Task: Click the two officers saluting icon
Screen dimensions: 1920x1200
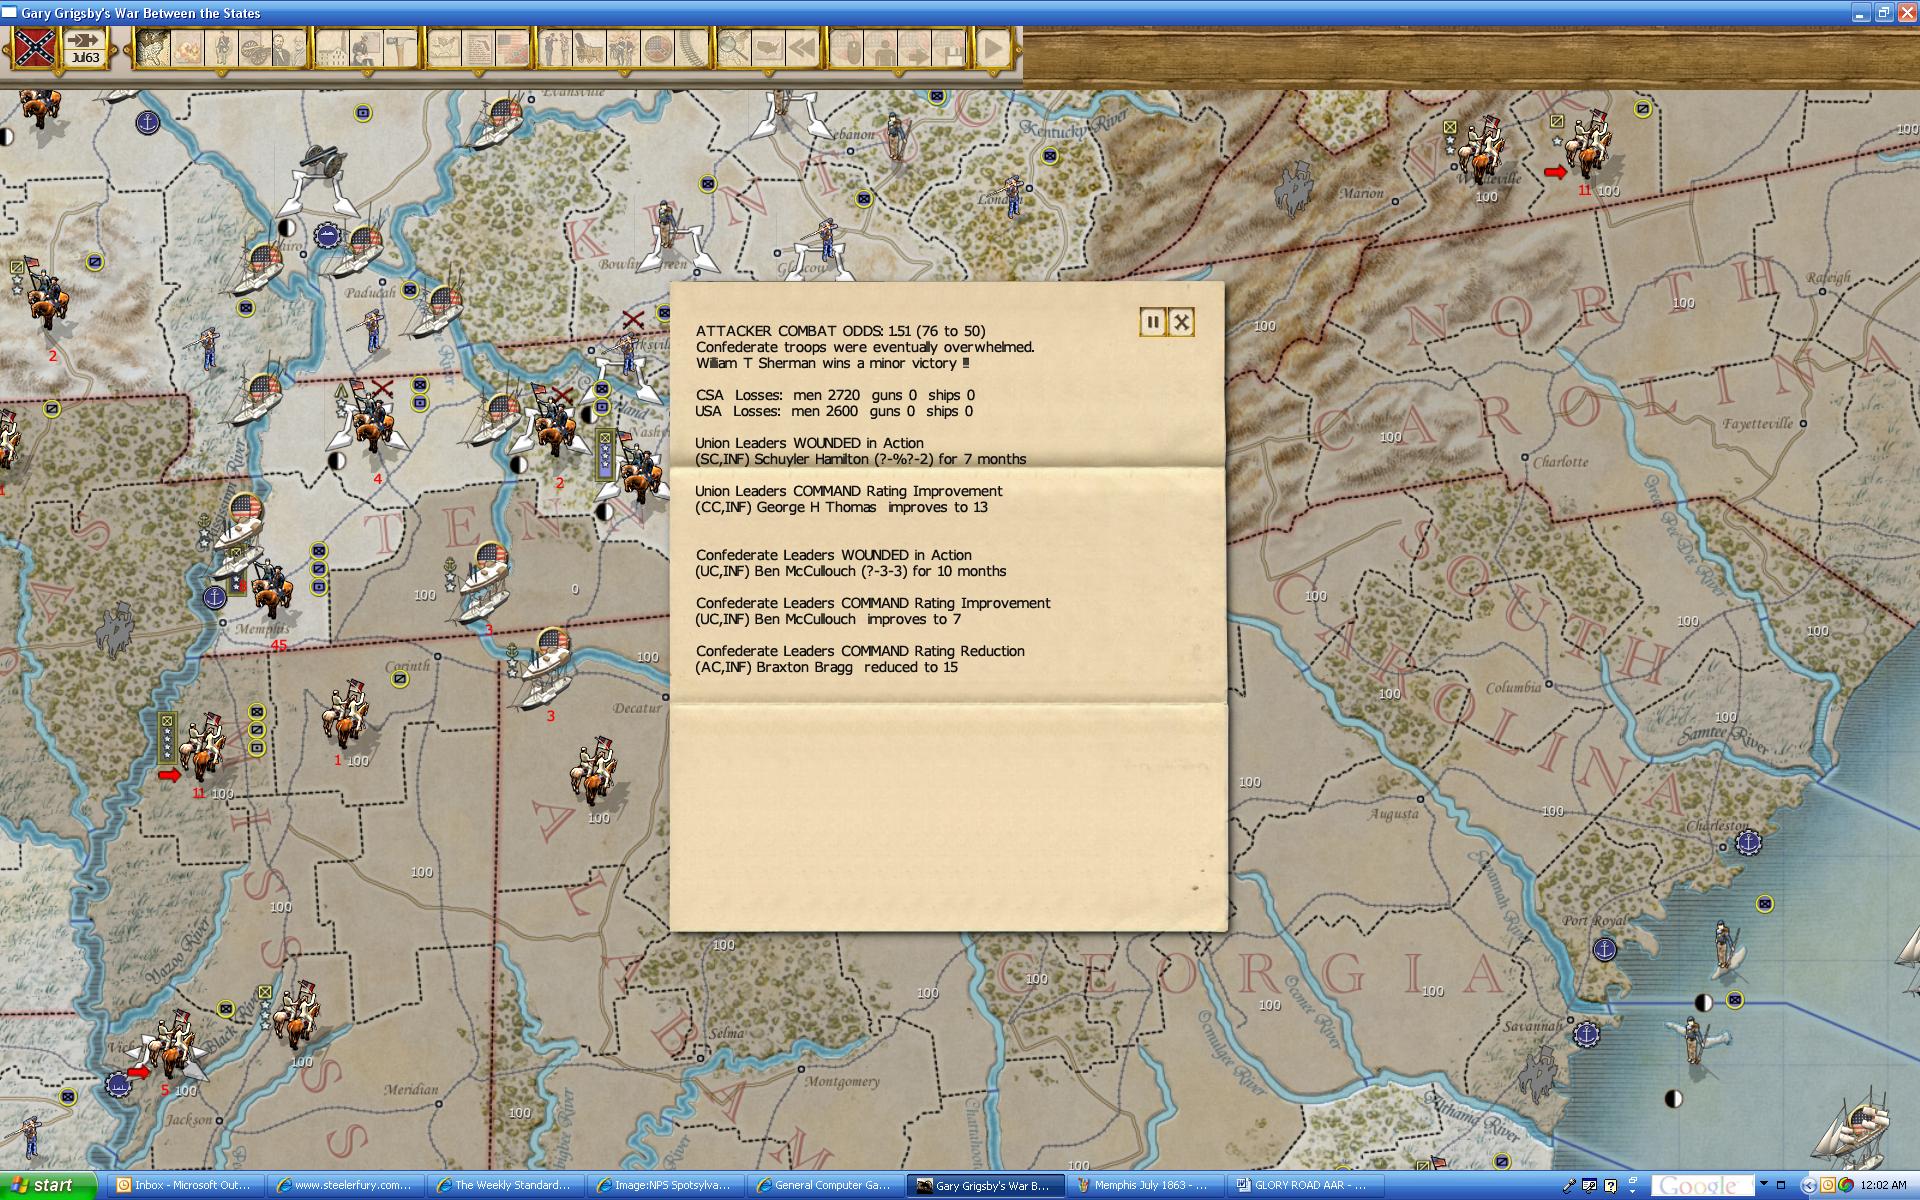Action: [x=555, y=48]
